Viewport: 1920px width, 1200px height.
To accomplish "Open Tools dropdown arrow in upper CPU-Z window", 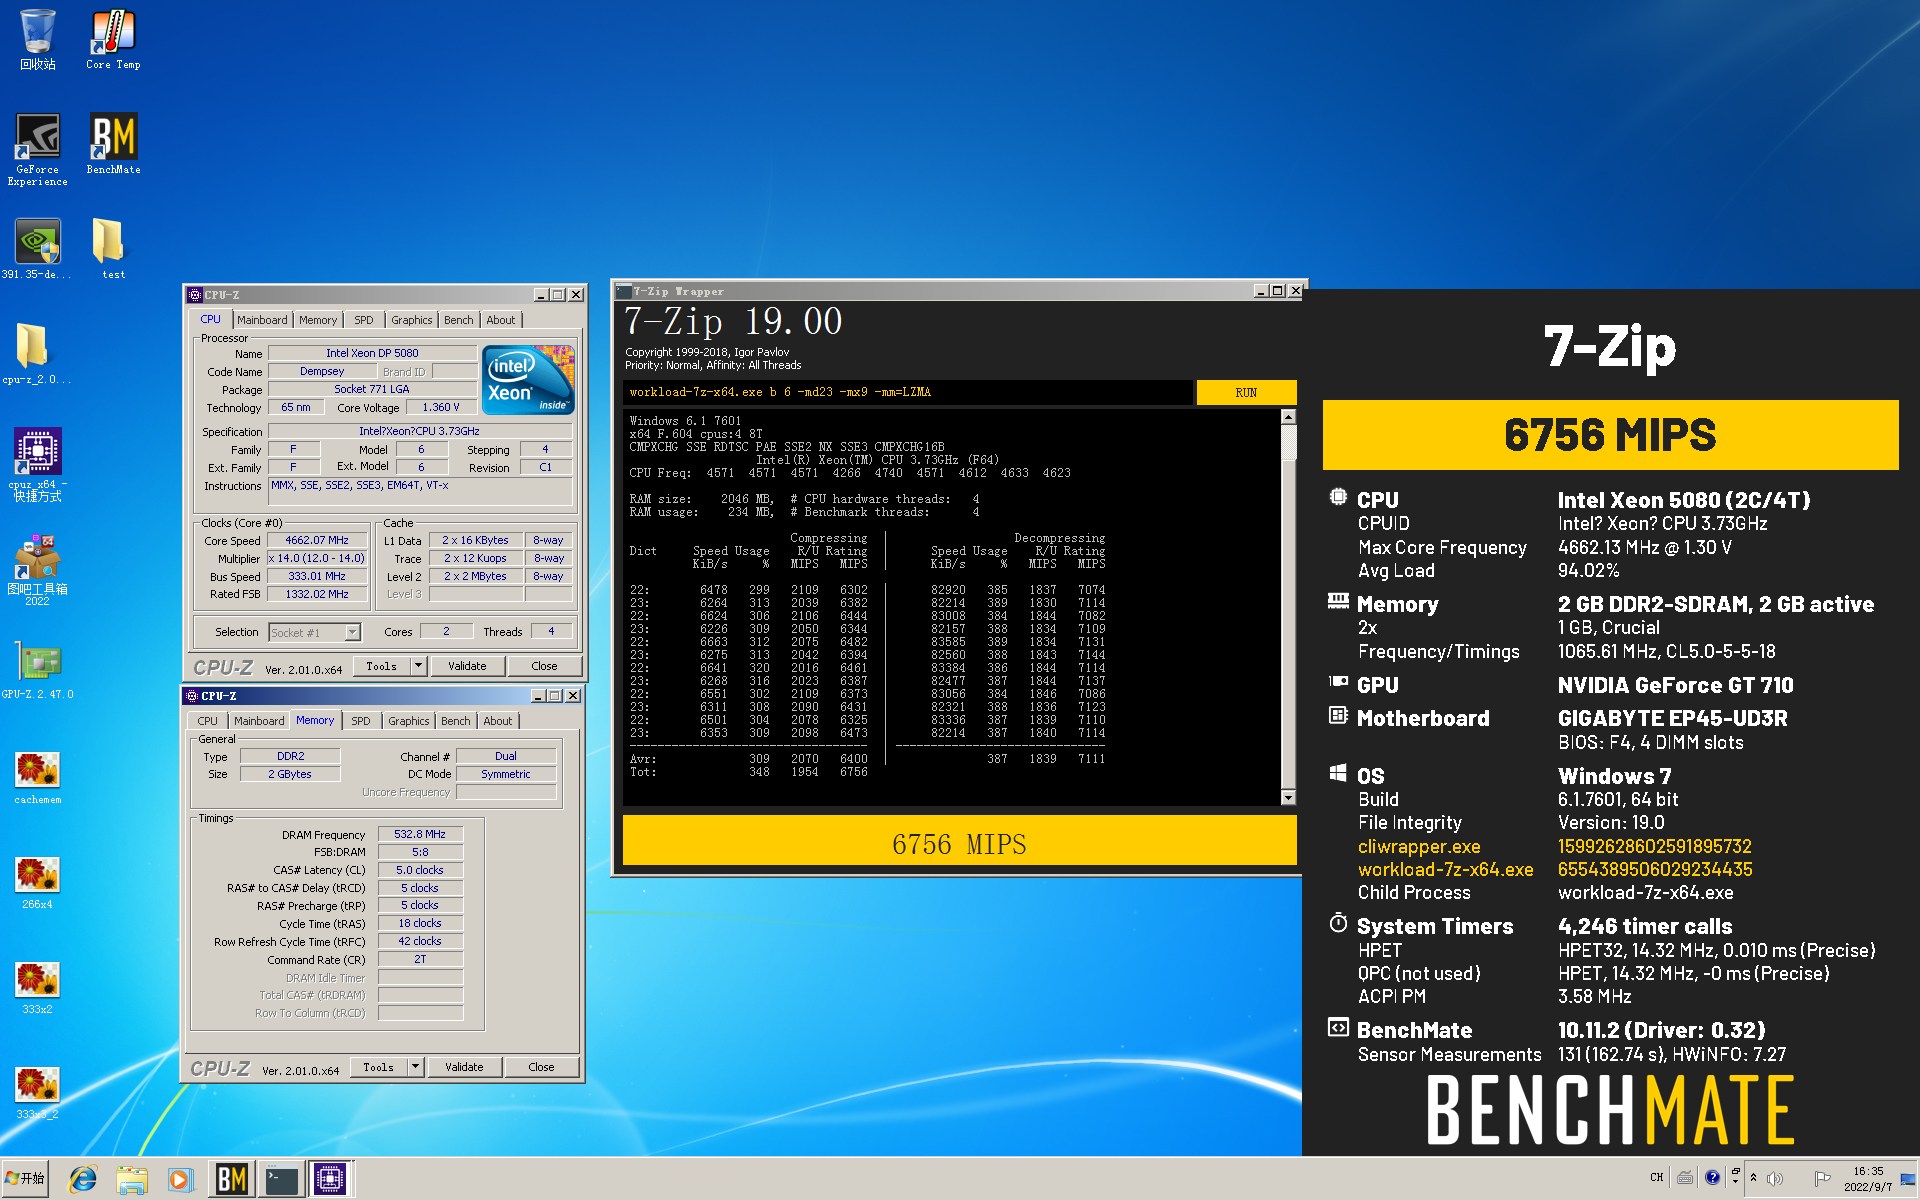I will [x=418, y=666].
